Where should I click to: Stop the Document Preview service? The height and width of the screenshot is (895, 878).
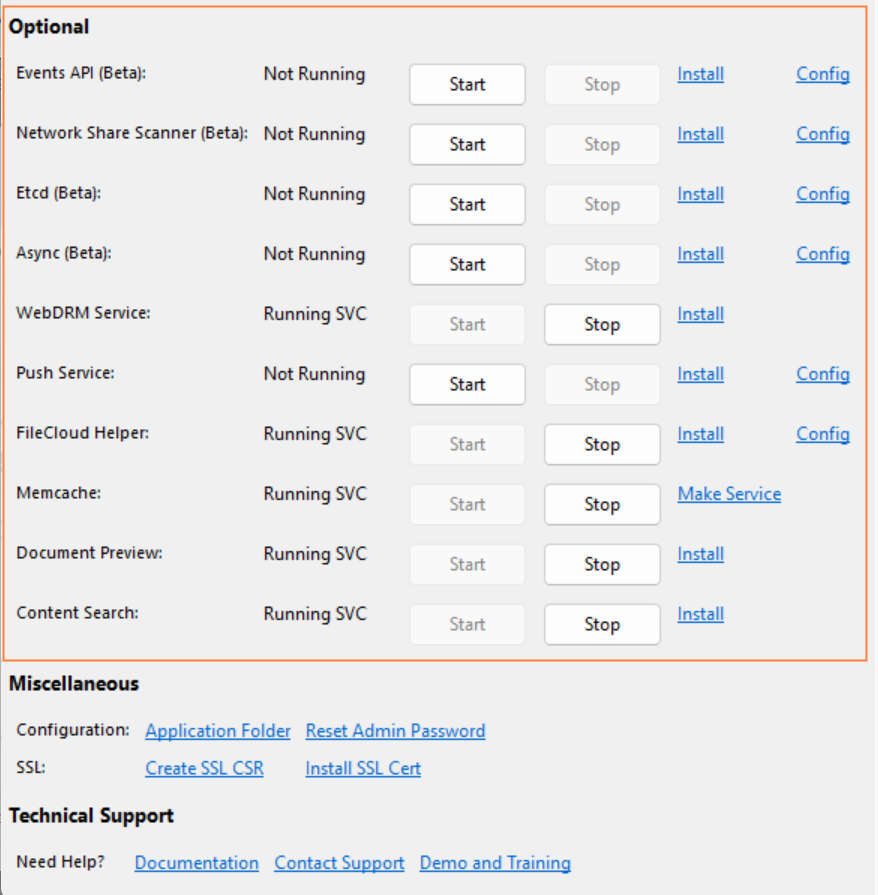(602, 564)
